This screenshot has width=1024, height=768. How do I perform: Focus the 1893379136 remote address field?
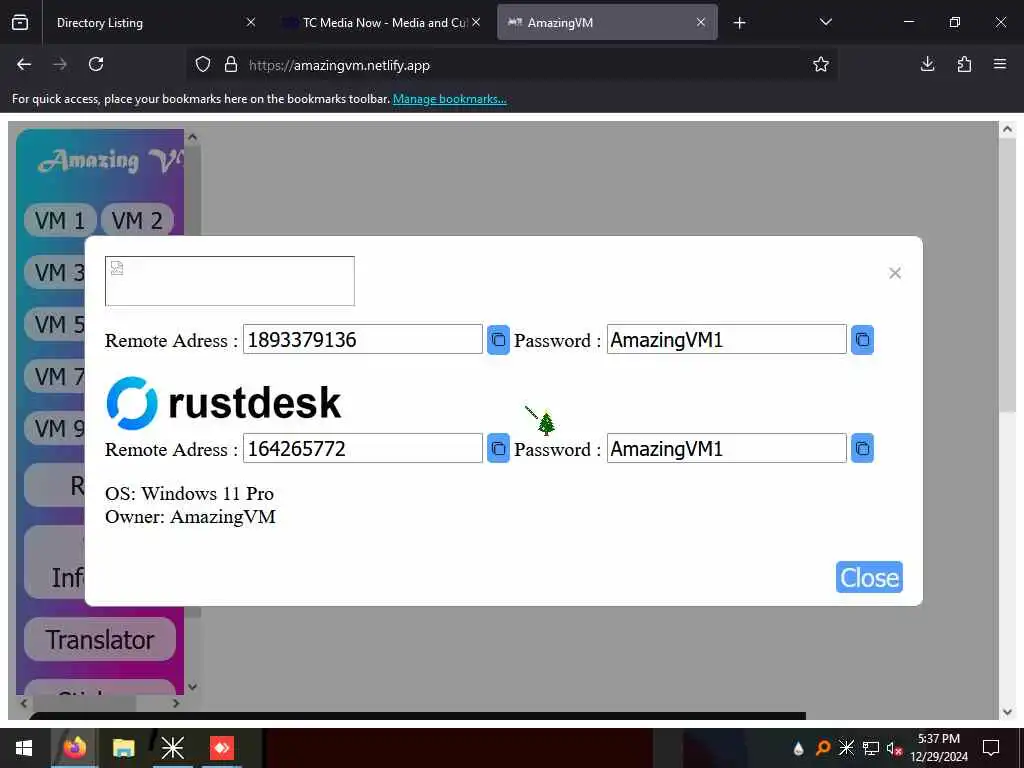tap(362, 340)
